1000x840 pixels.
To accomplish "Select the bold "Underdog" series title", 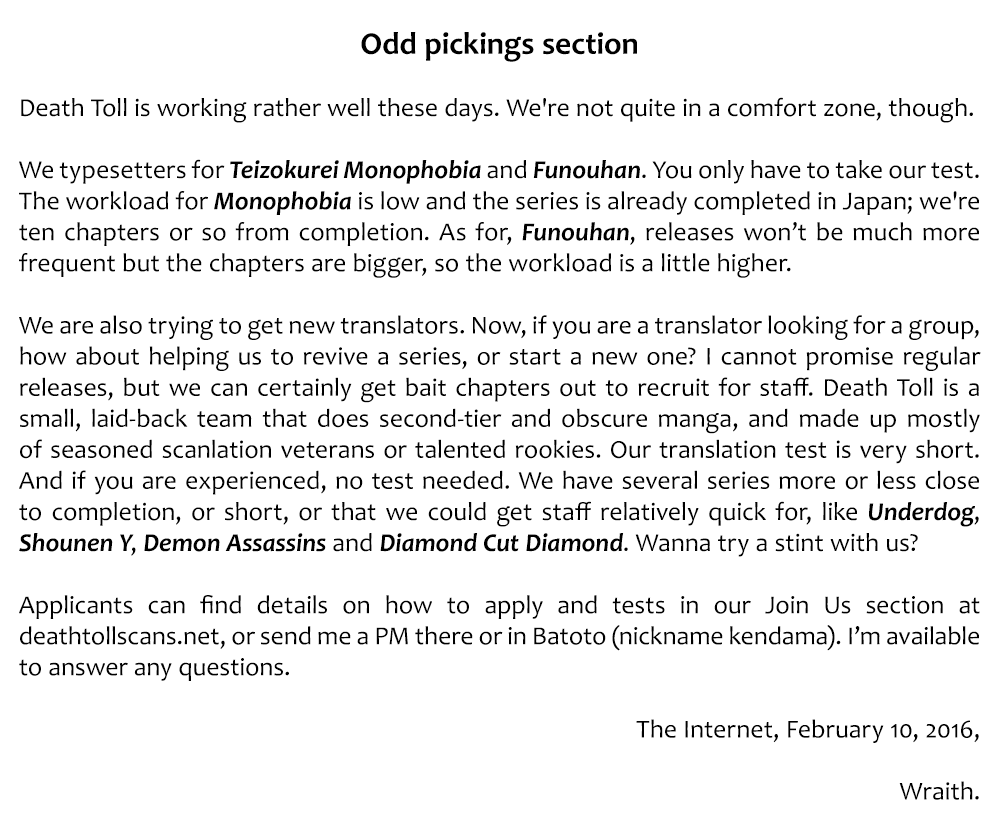I will click(x=920, y=513).
